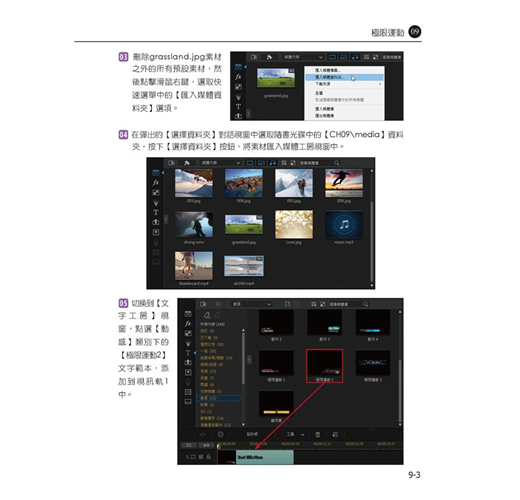Click the pen create-new-title icon above category list
520x500 pixels.
click(x=207, y=315)
